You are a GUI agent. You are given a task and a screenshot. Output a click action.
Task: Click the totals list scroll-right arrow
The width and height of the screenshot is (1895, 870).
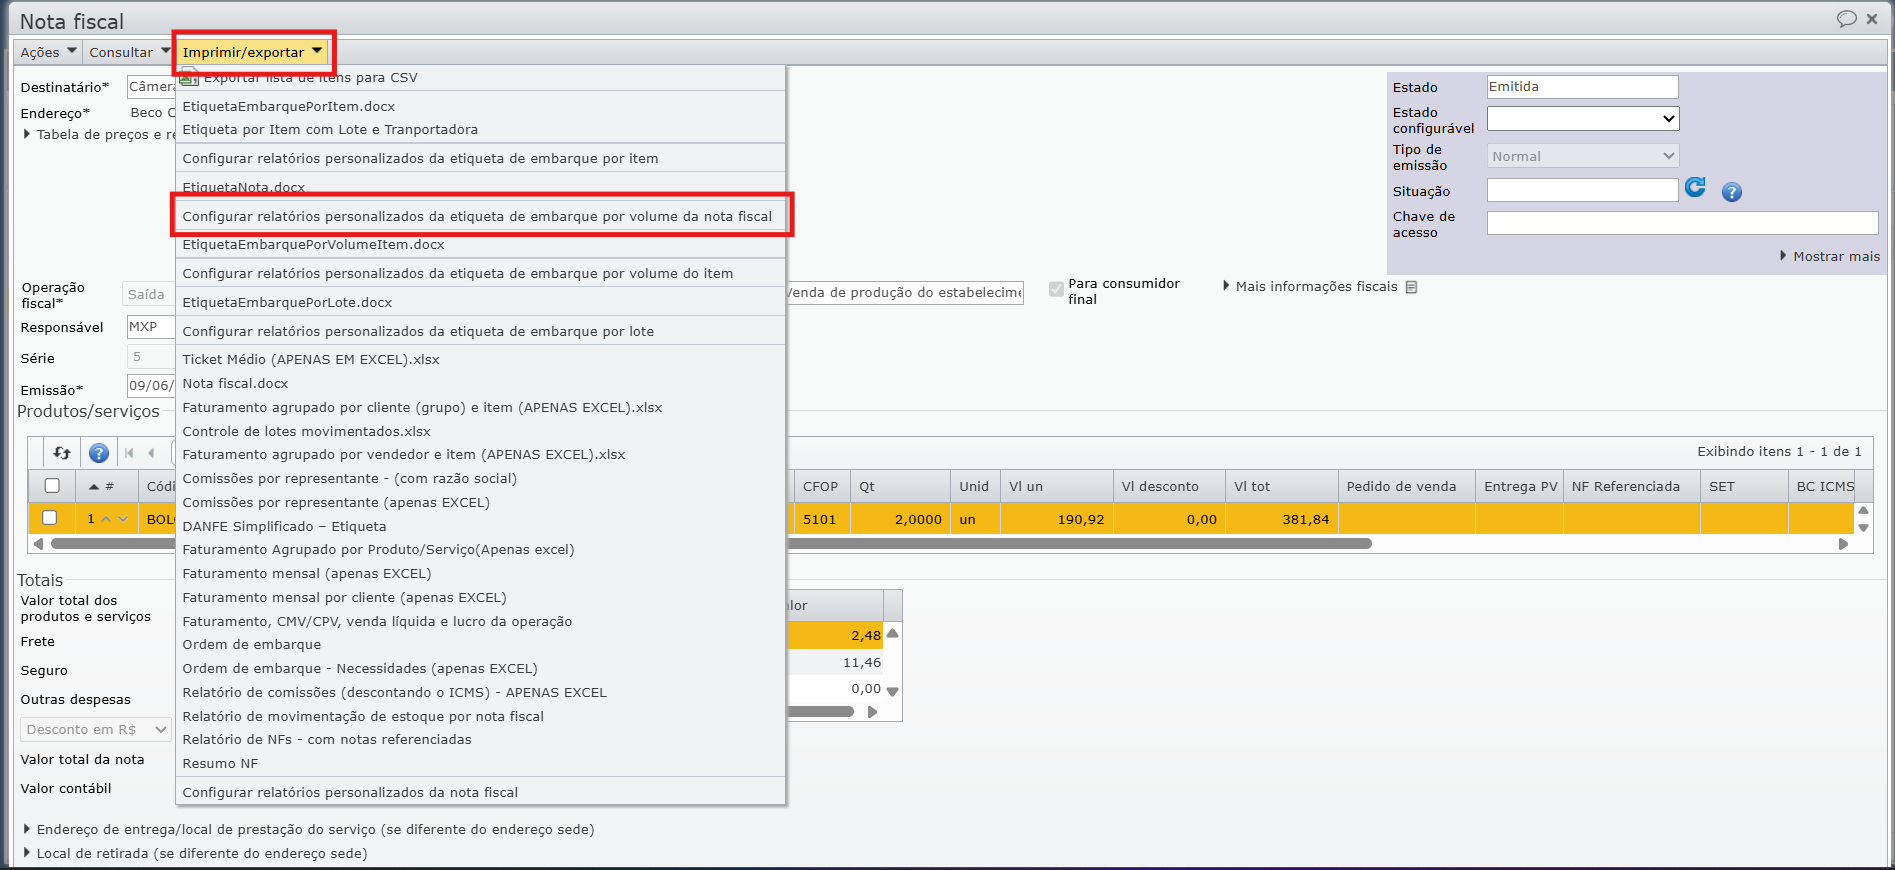[x=872, y=712]
